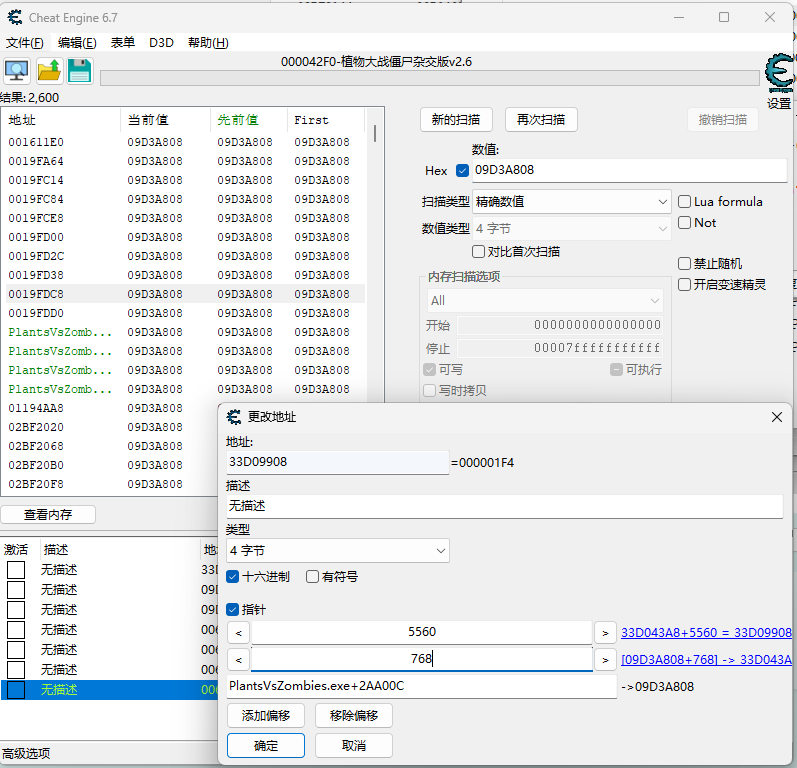Enable the 有符号 signed checkbox
Viewport: 797px width, 768px height.
click(313, 576)
